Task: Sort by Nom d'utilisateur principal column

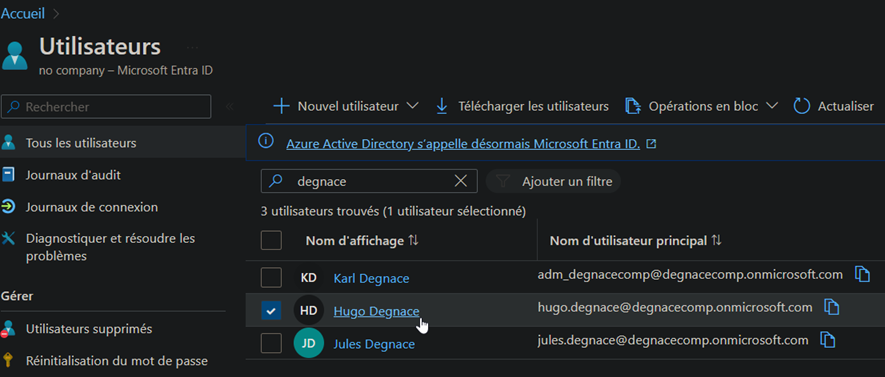Action: (628, 241)
